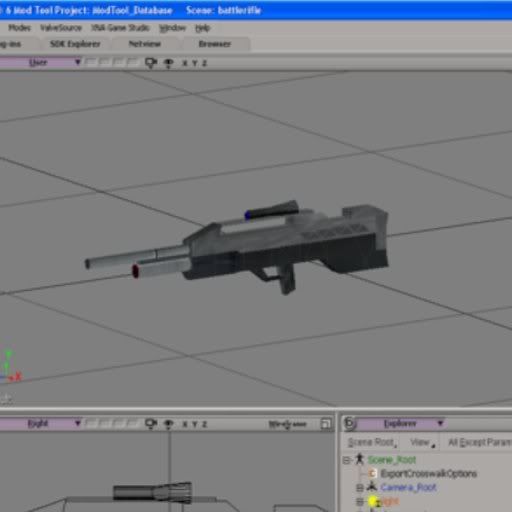This screenshot has width=512, height=512.
Task: Toggle the Z axis button in the Right viewport toolbar
Action: pos(204,424)
